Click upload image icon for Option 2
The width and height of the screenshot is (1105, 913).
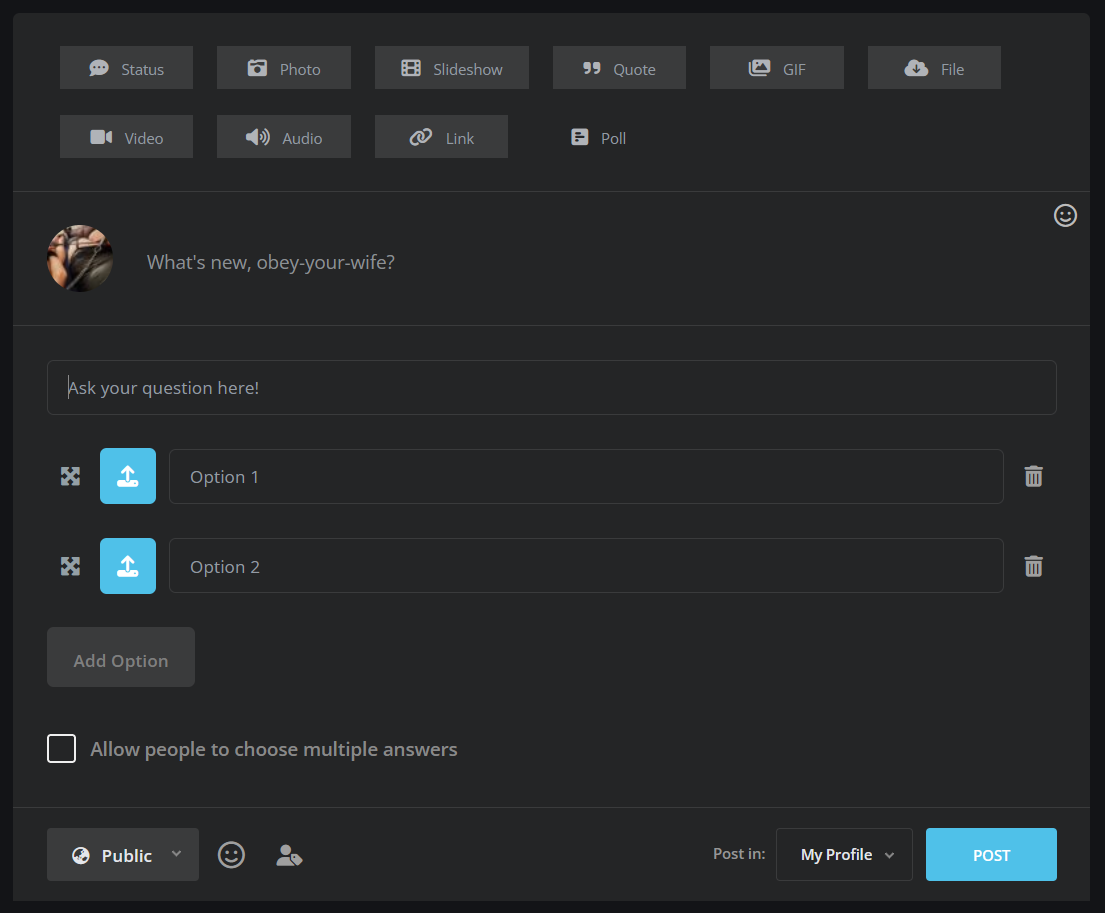[128, 566]
